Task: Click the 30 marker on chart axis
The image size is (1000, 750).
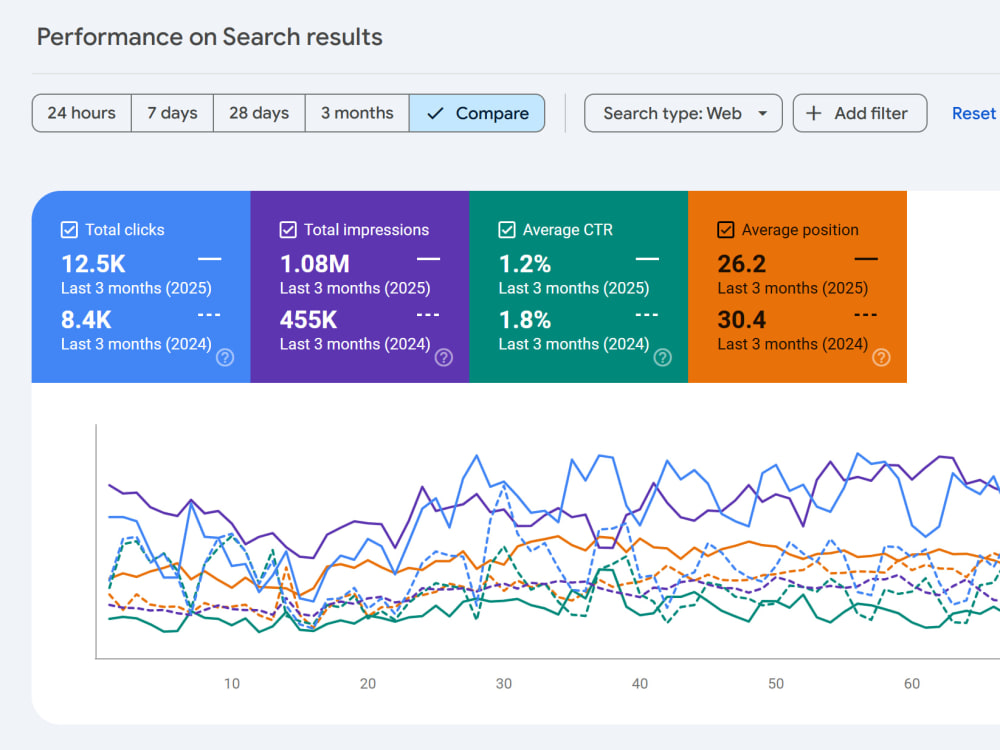Action: 504,684
